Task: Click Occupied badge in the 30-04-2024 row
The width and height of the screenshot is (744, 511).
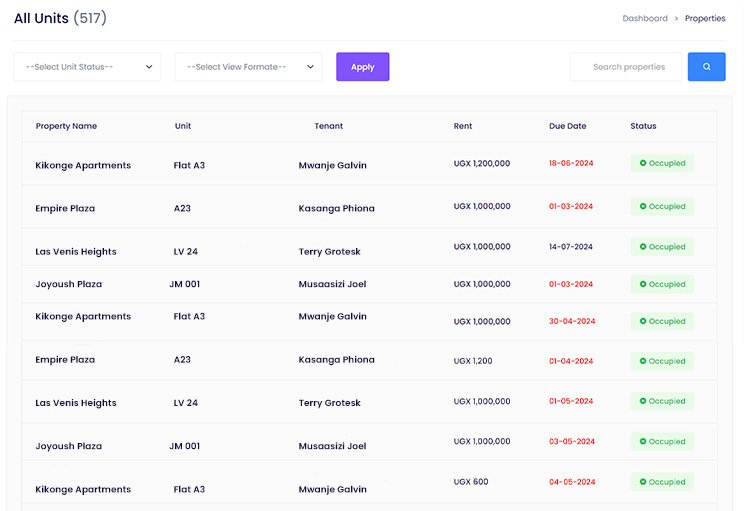Action: pos(661,322)
